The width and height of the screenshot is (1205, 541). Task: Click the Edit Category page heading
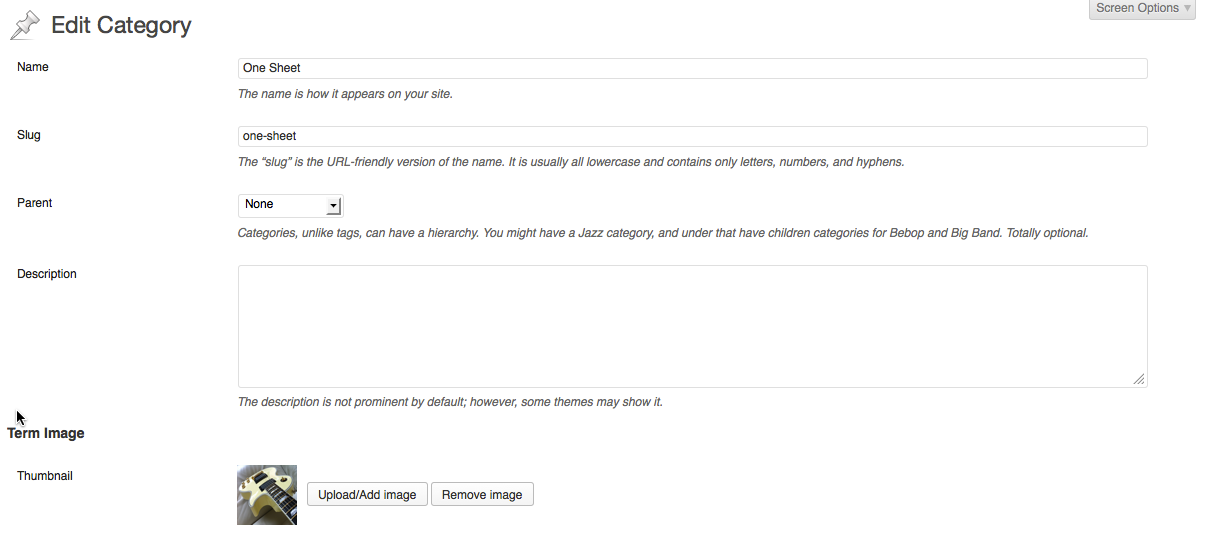[x=121, y=25]
